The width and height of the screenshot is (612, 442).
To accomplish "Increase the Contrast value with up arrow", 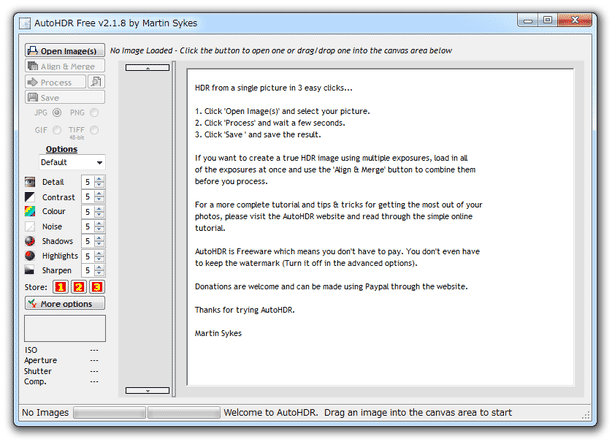I will [100, 194].
